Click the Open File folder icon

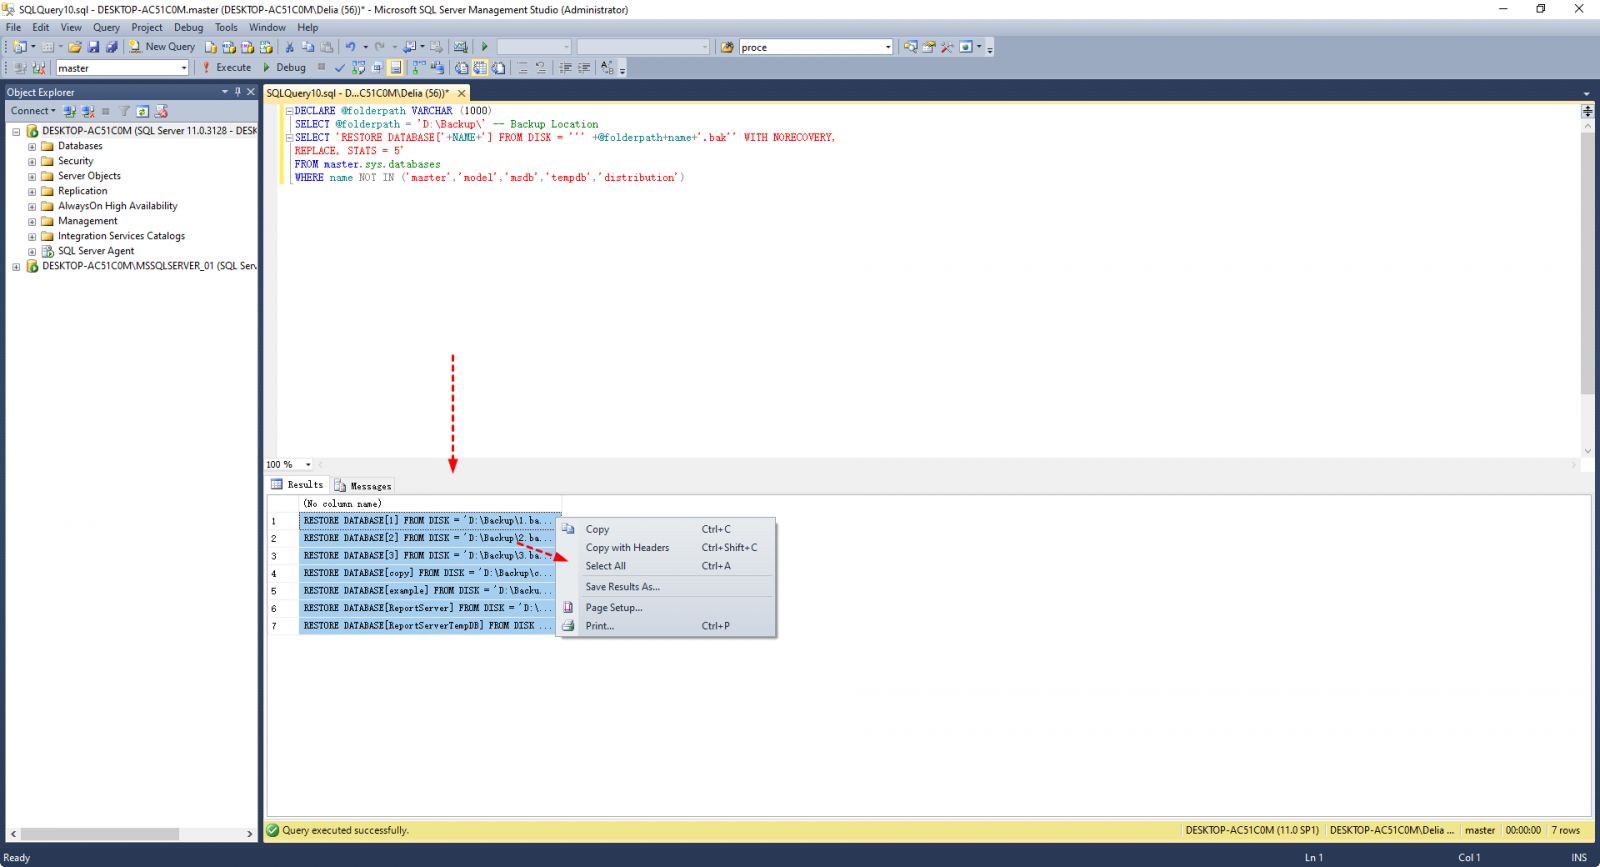[75, 47]
